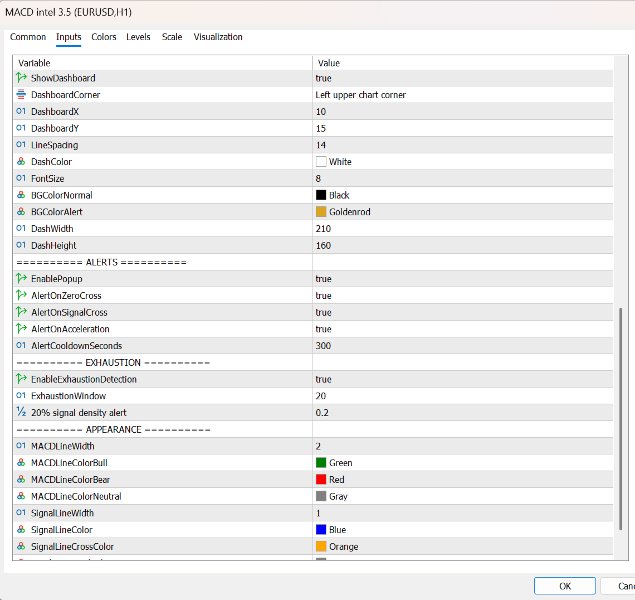The image size is (635, 600).
Task: Select the APPEARANCE section separator row
Action: click(x=313, y=430)
